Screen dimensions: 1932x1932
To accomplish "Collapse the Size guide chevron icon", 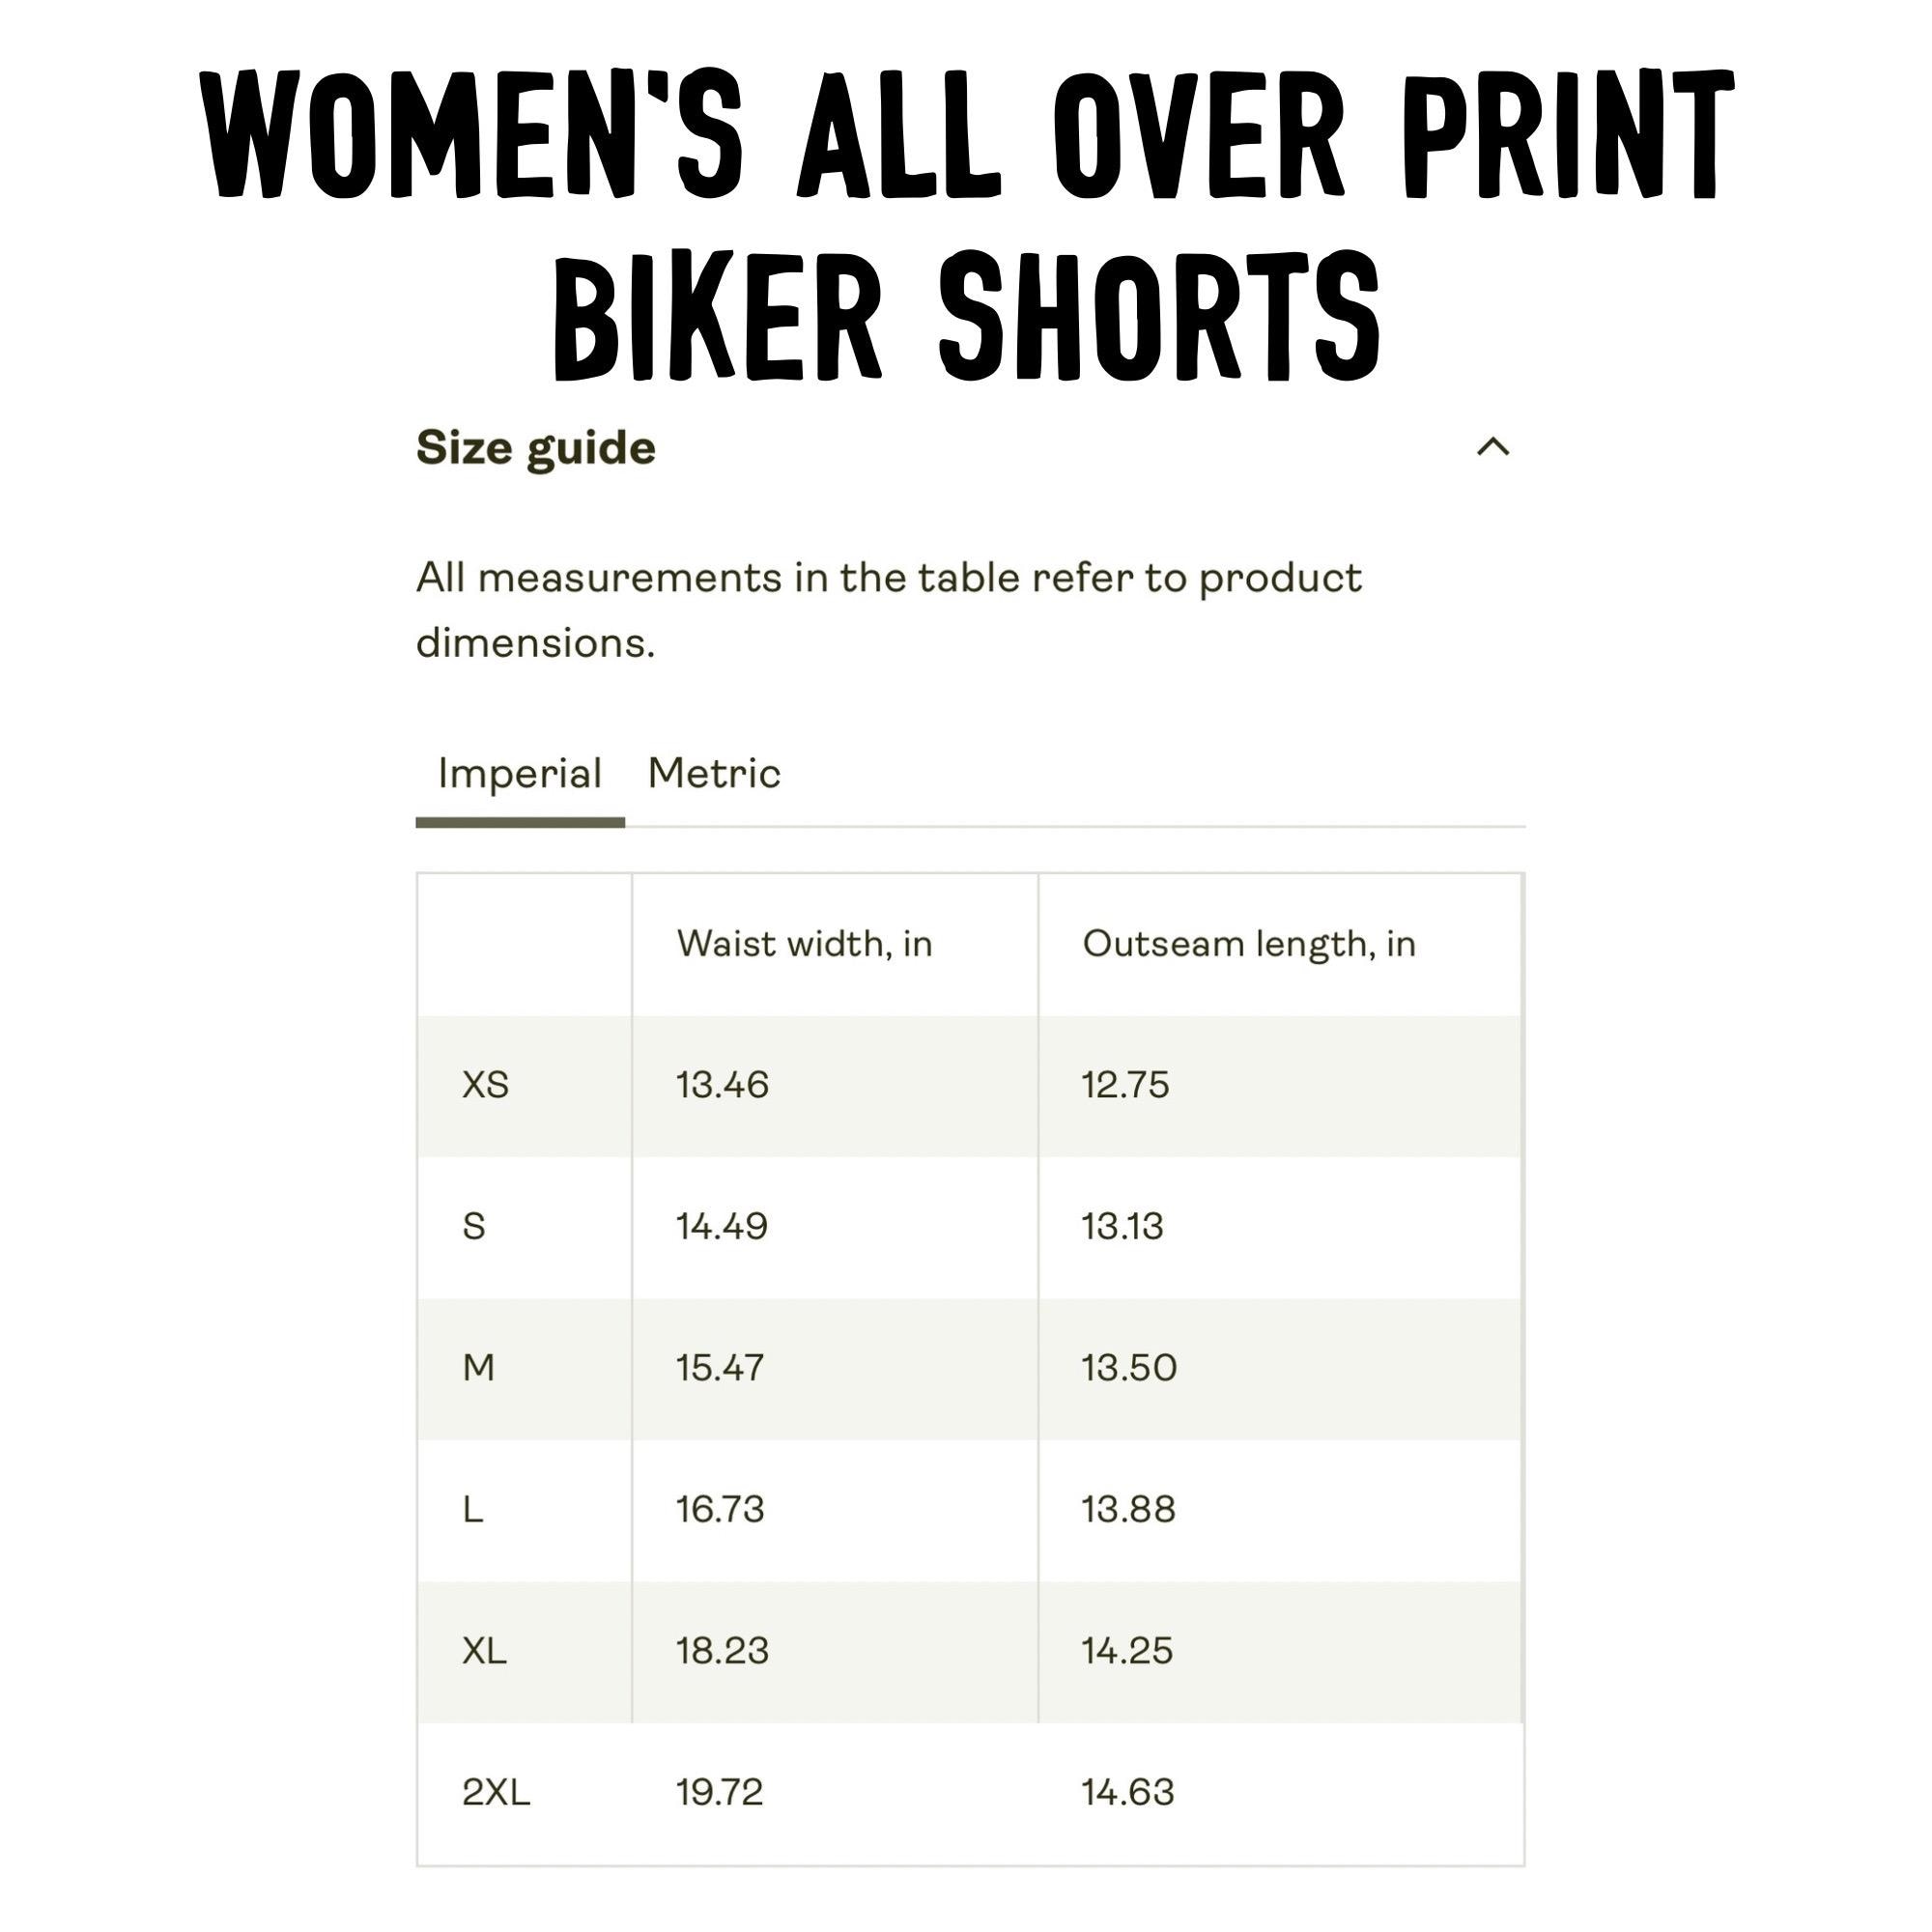I will (x=1492, y=447).
